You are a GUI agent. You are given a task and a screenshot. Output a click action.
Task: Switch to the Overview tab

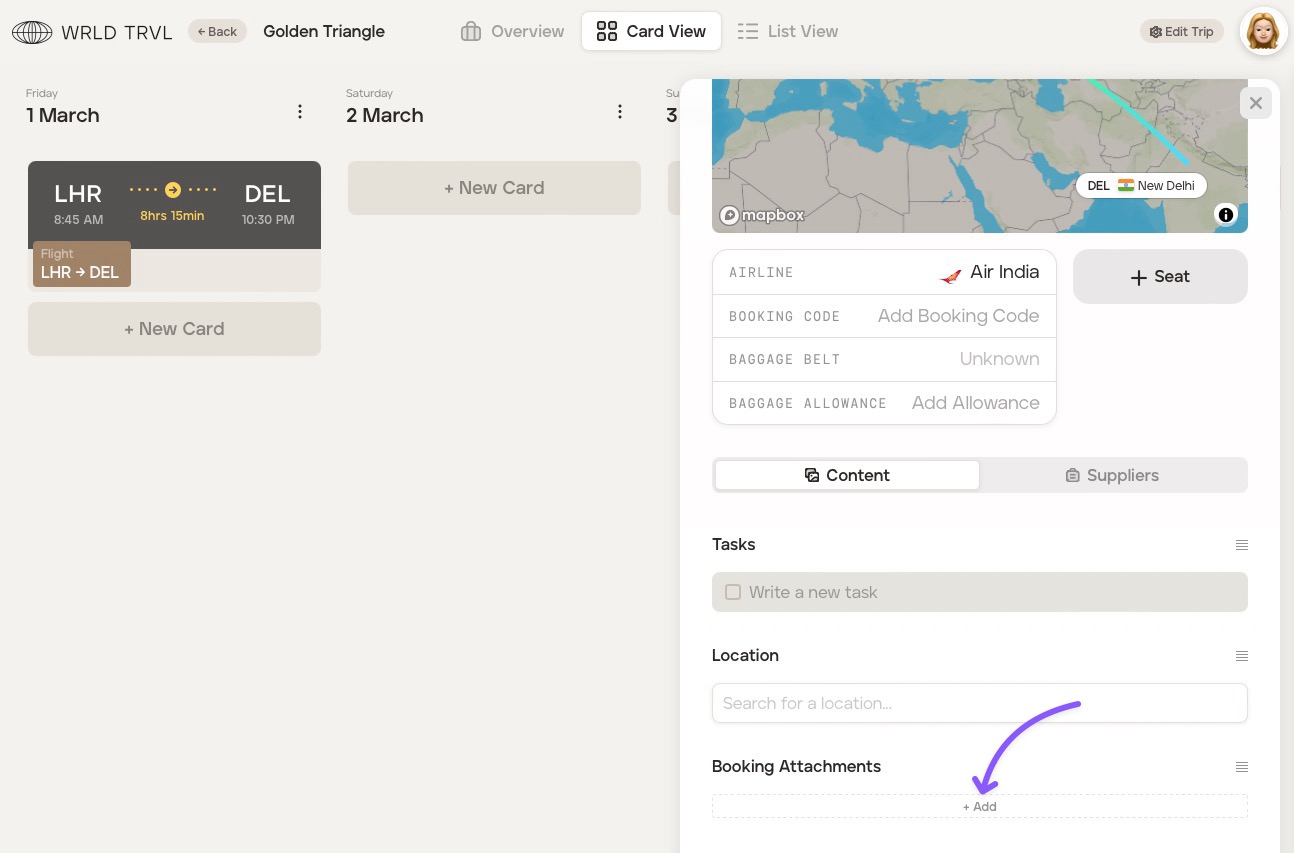(512, 32)
